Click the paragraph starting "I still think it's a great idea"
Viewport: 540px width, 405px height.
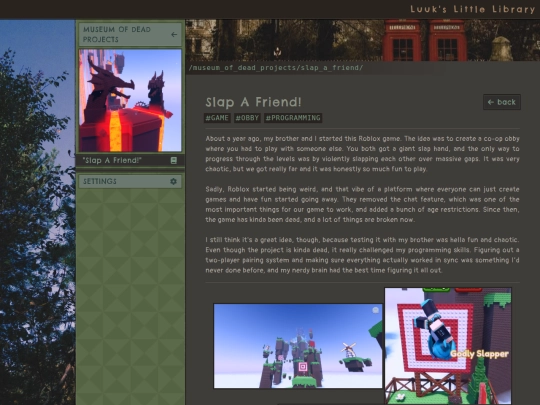(362, 255)
